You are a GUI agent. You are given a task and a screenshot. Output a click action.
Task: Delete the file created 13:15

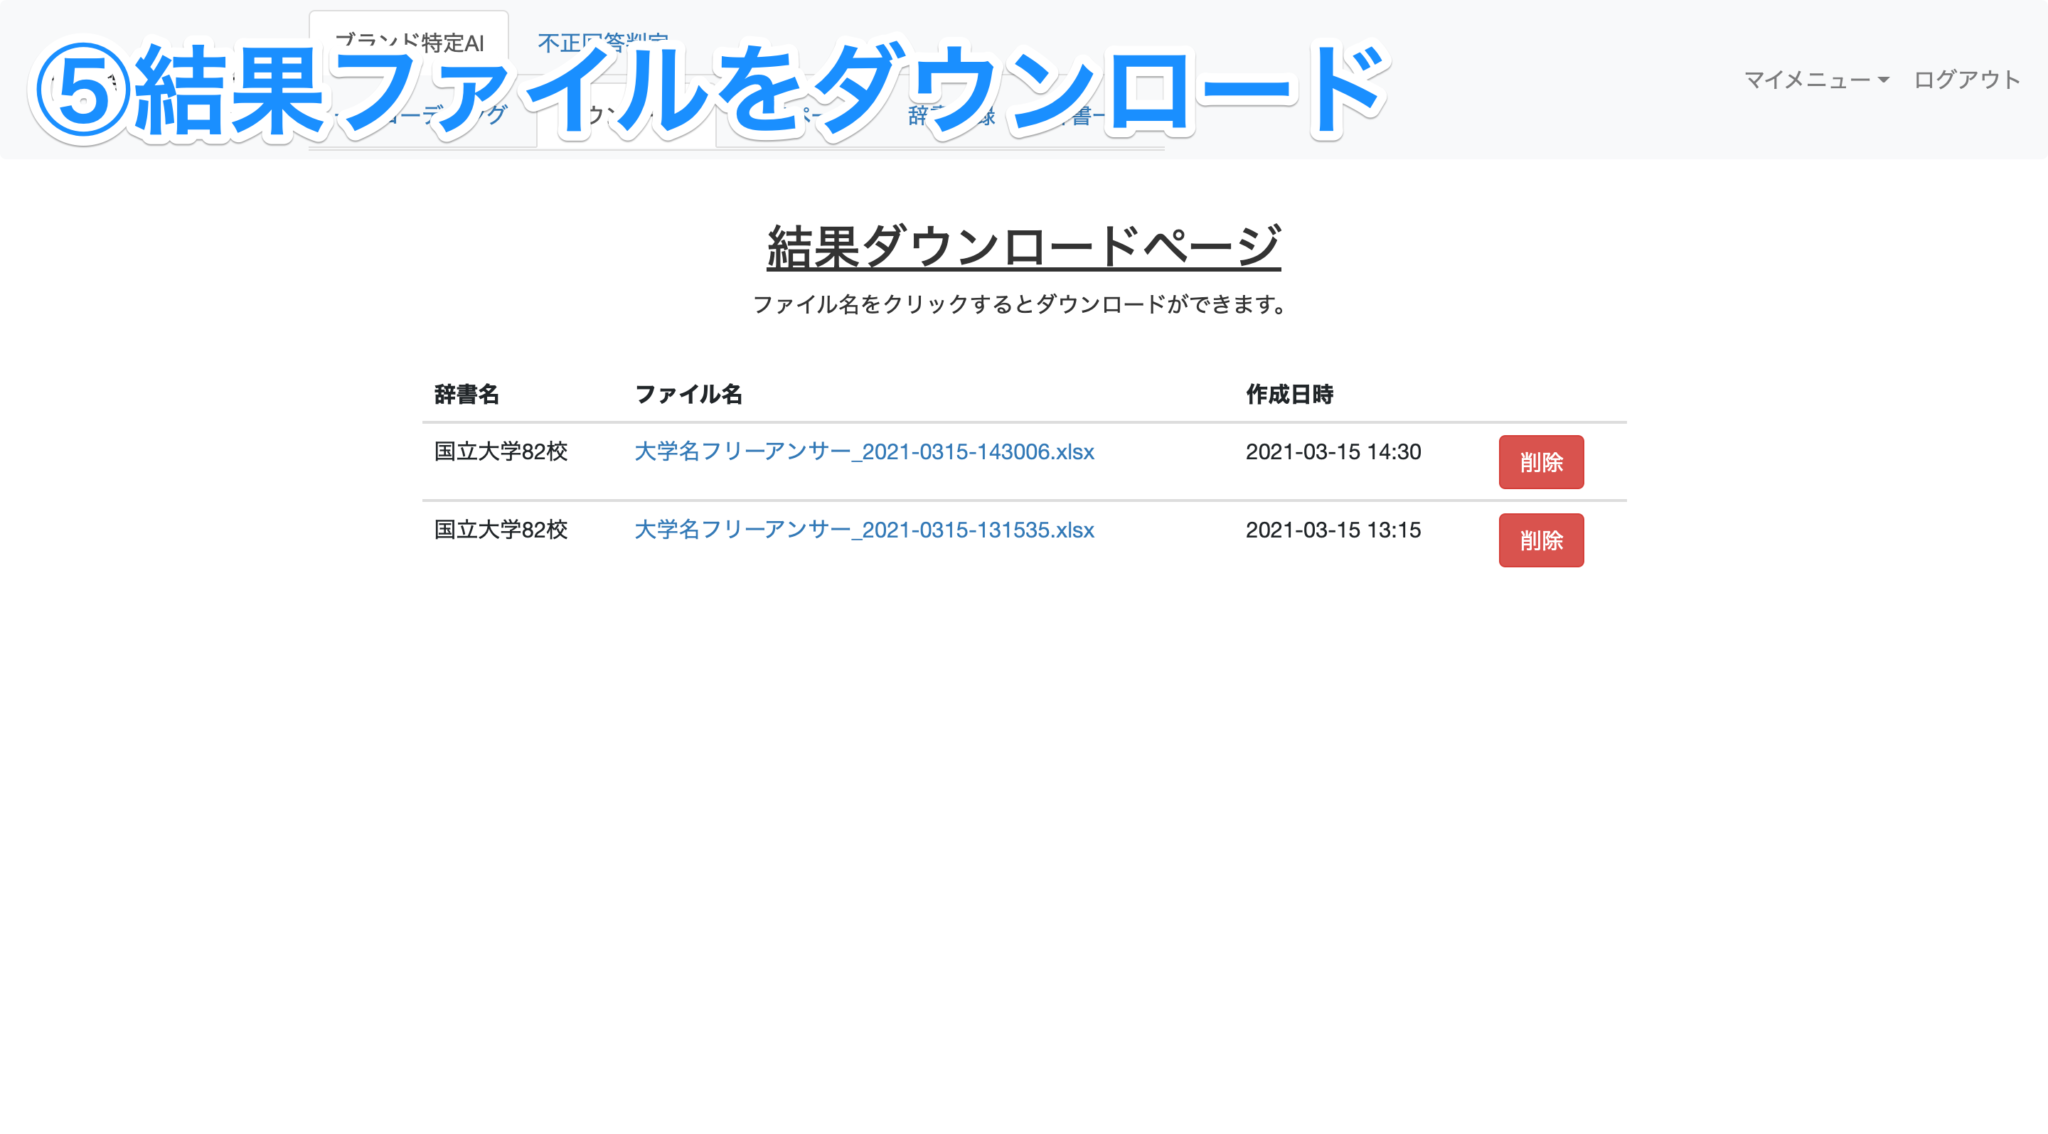pyautogui.click(x=1541, y=540)
